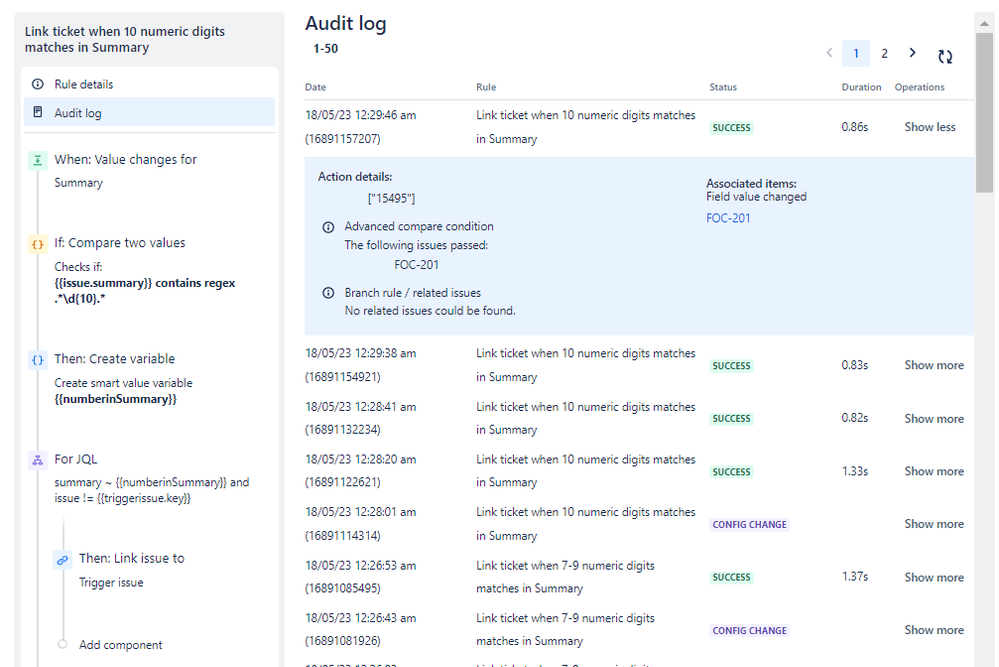Expand the 12:29:38 am entry via Show more
The width and height of the screenshot is (999, 667).
click(x=934, y=365)
